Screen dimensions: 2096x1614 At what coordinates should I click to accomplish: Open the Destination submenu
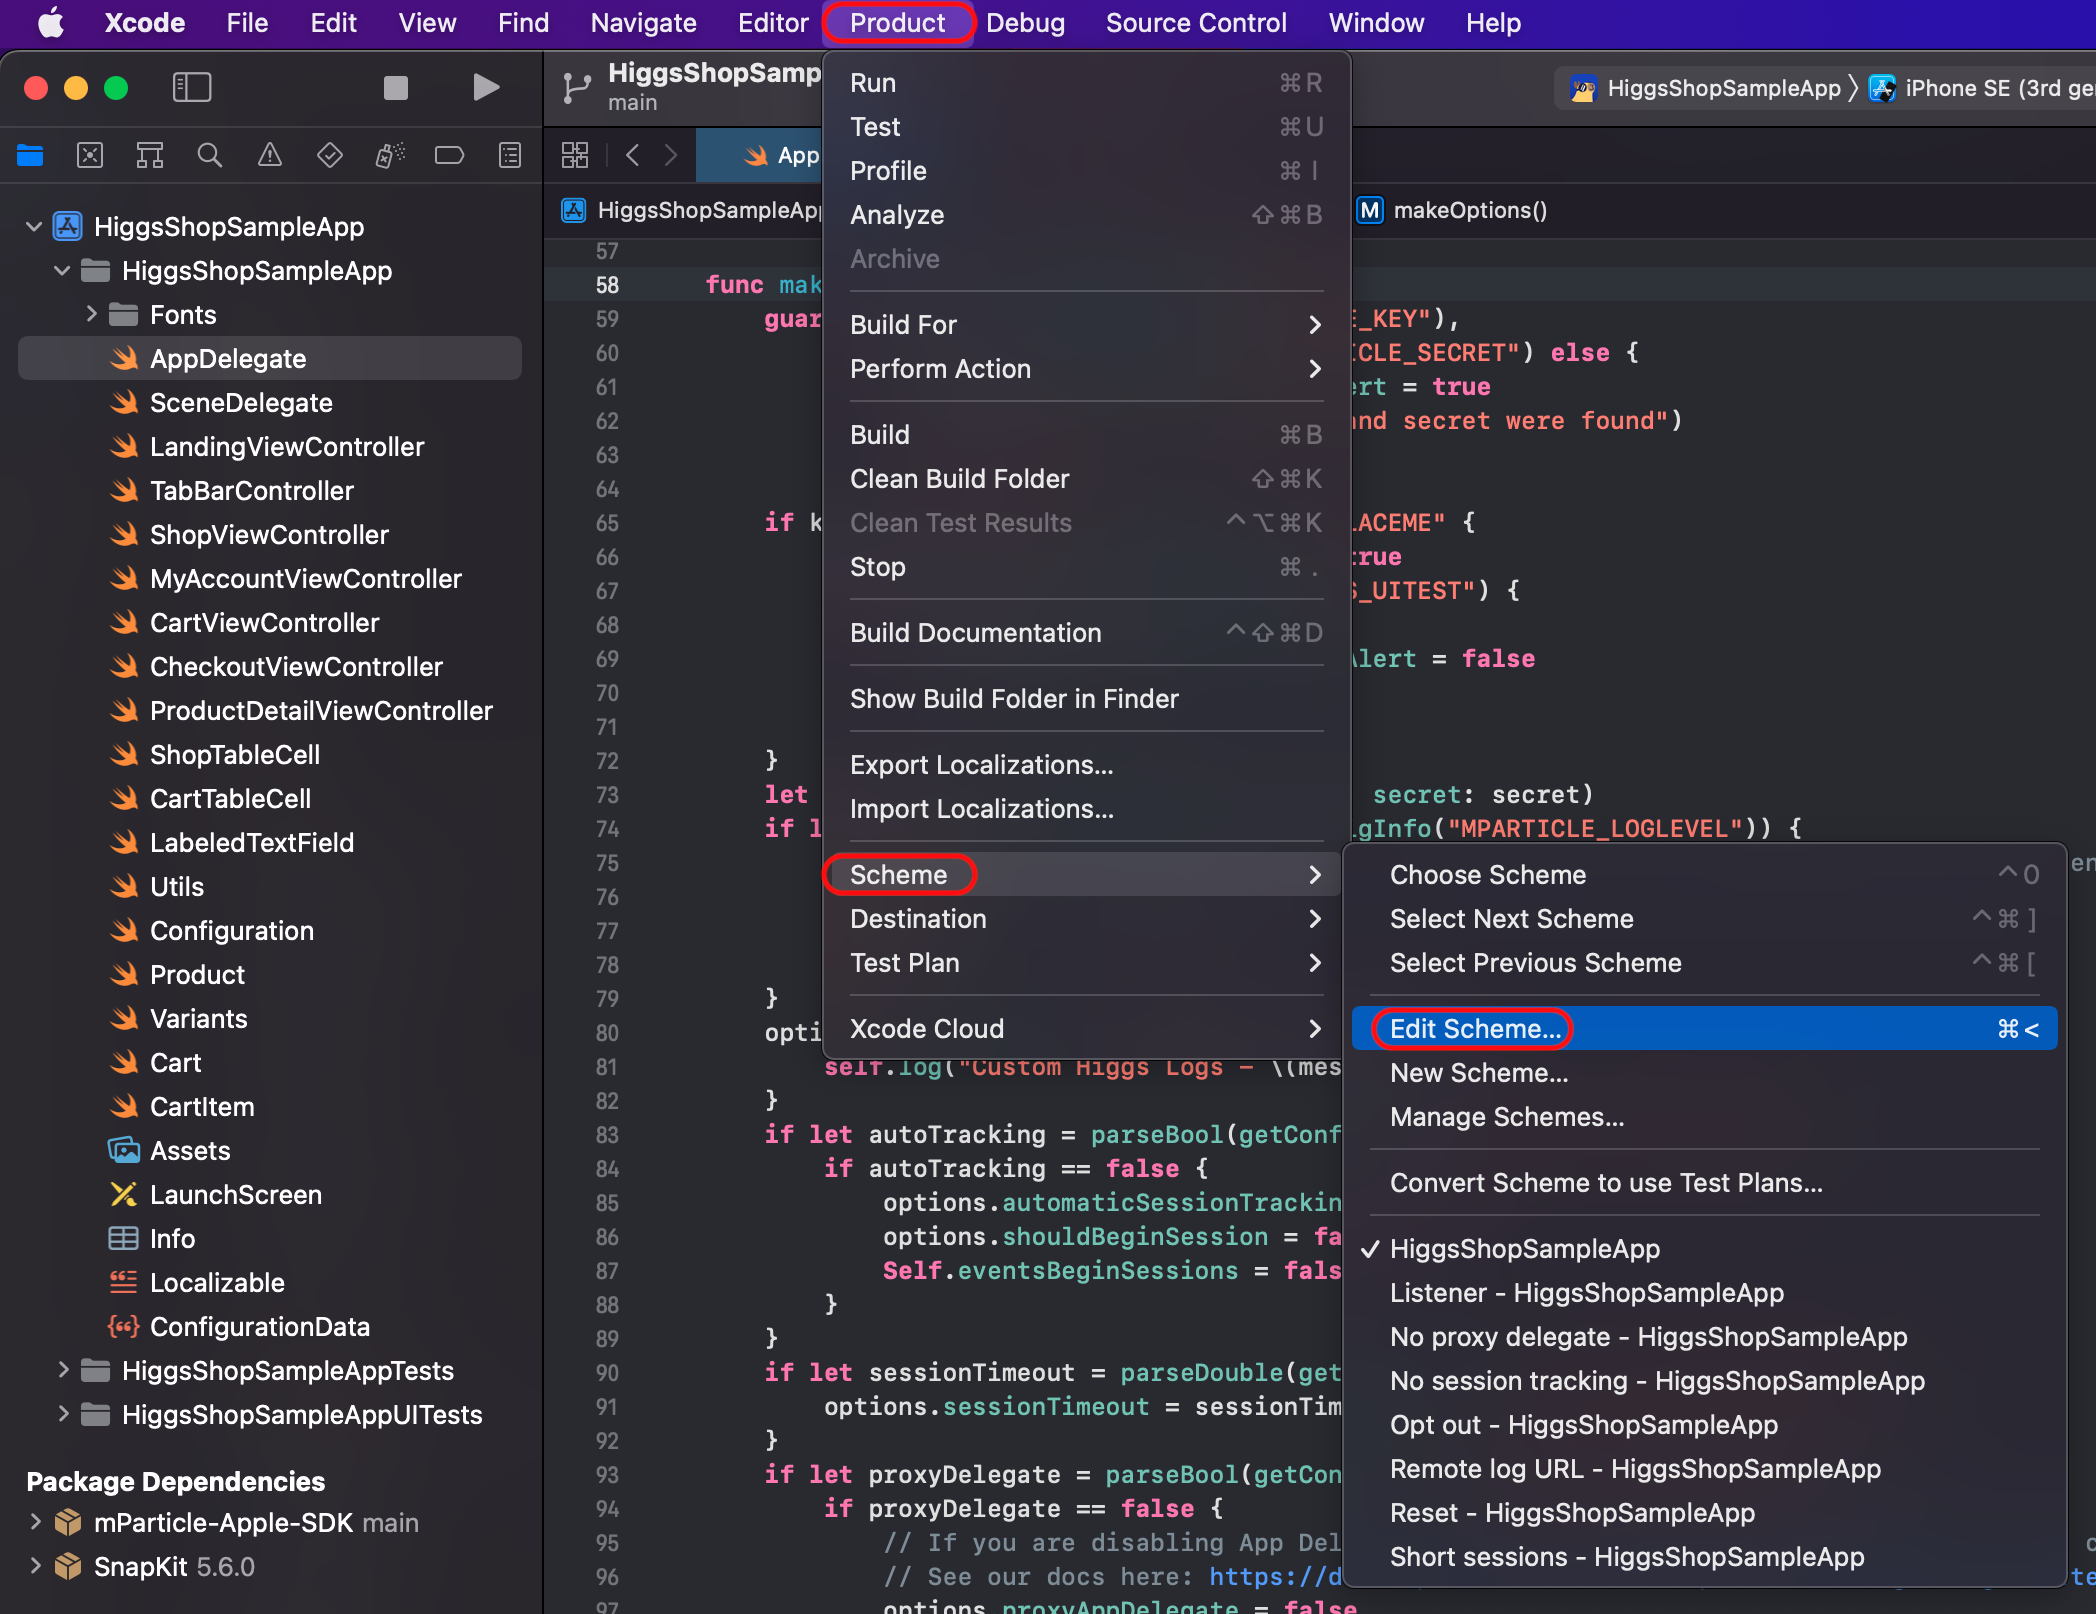(1087, 919)
